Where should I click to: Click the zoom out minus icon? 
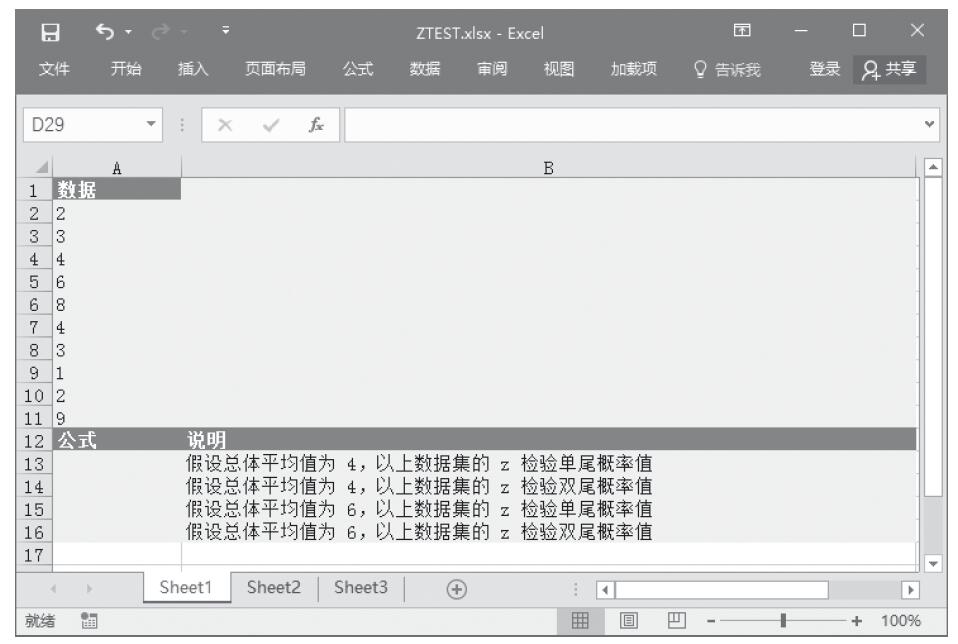[710, 621]
